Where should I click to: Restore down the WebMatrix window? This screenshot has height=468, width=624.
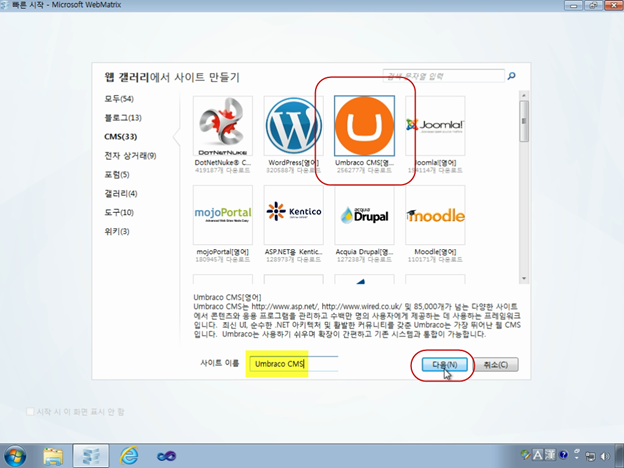[593, 5]
